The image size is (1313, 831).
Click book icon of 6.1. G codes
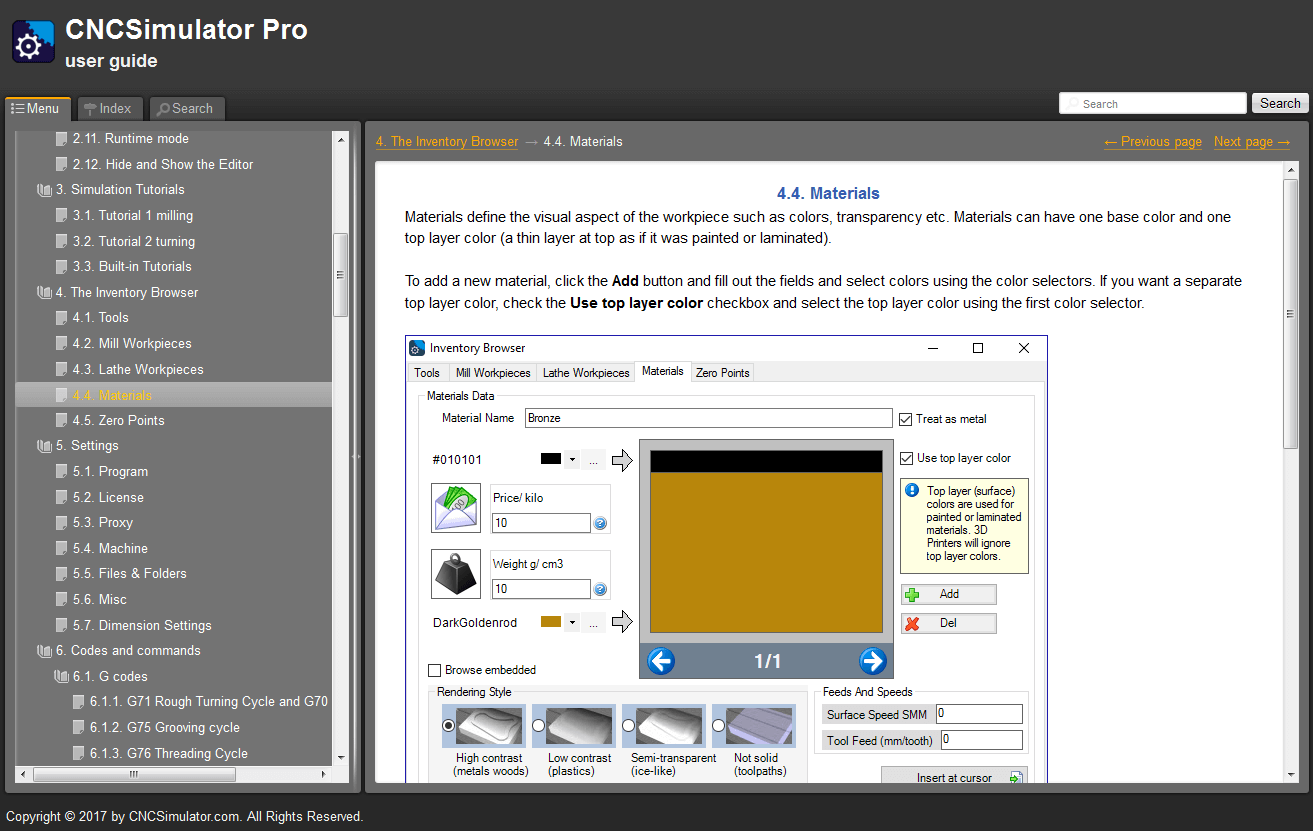tap(61, 677)
